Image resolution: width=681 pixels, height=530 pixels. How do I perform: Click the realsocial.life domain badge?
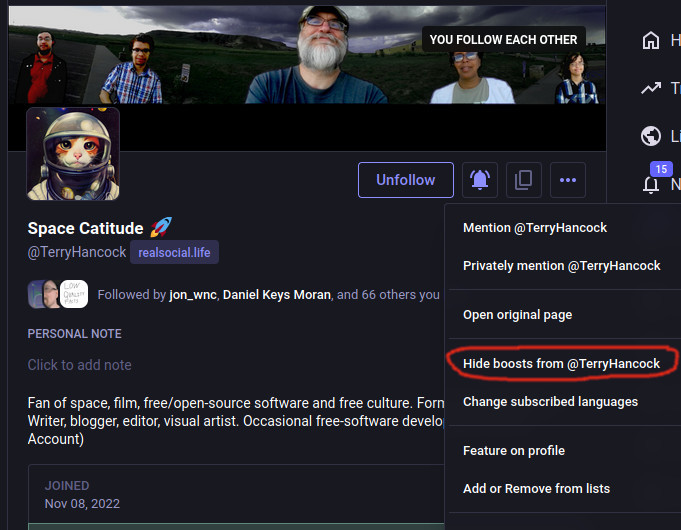coord(174,252)
